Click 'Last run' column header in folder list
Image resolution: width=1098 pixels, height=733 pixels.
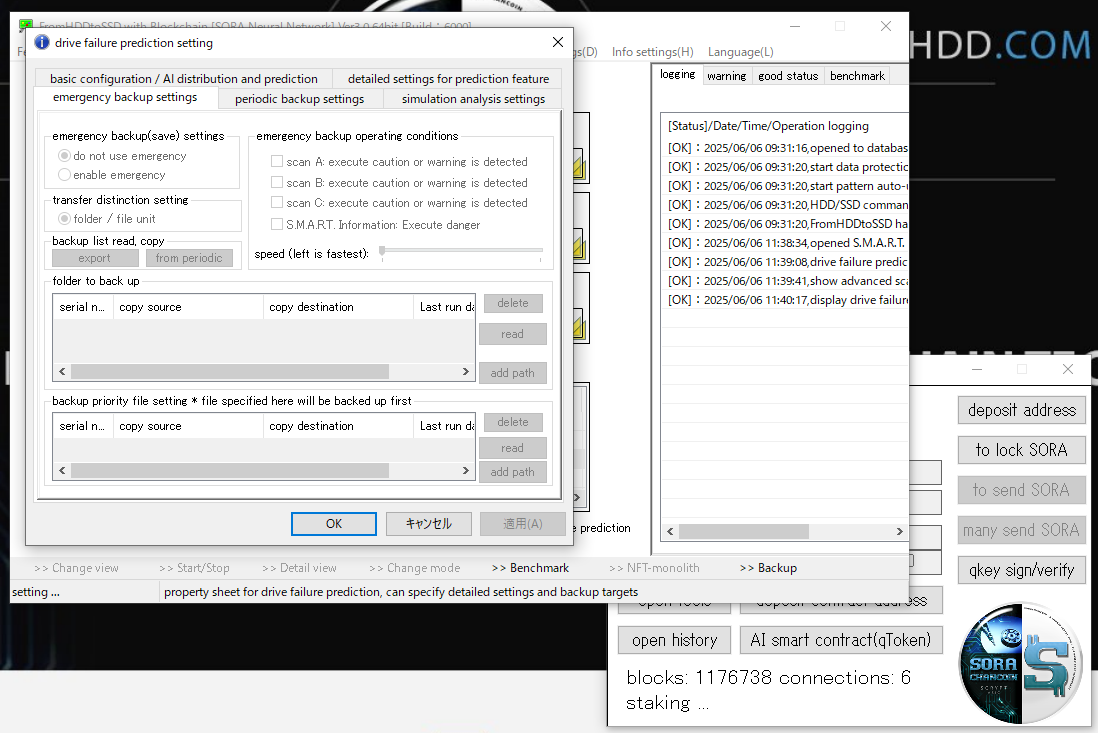pyautogui.click(x=445, y=307)
